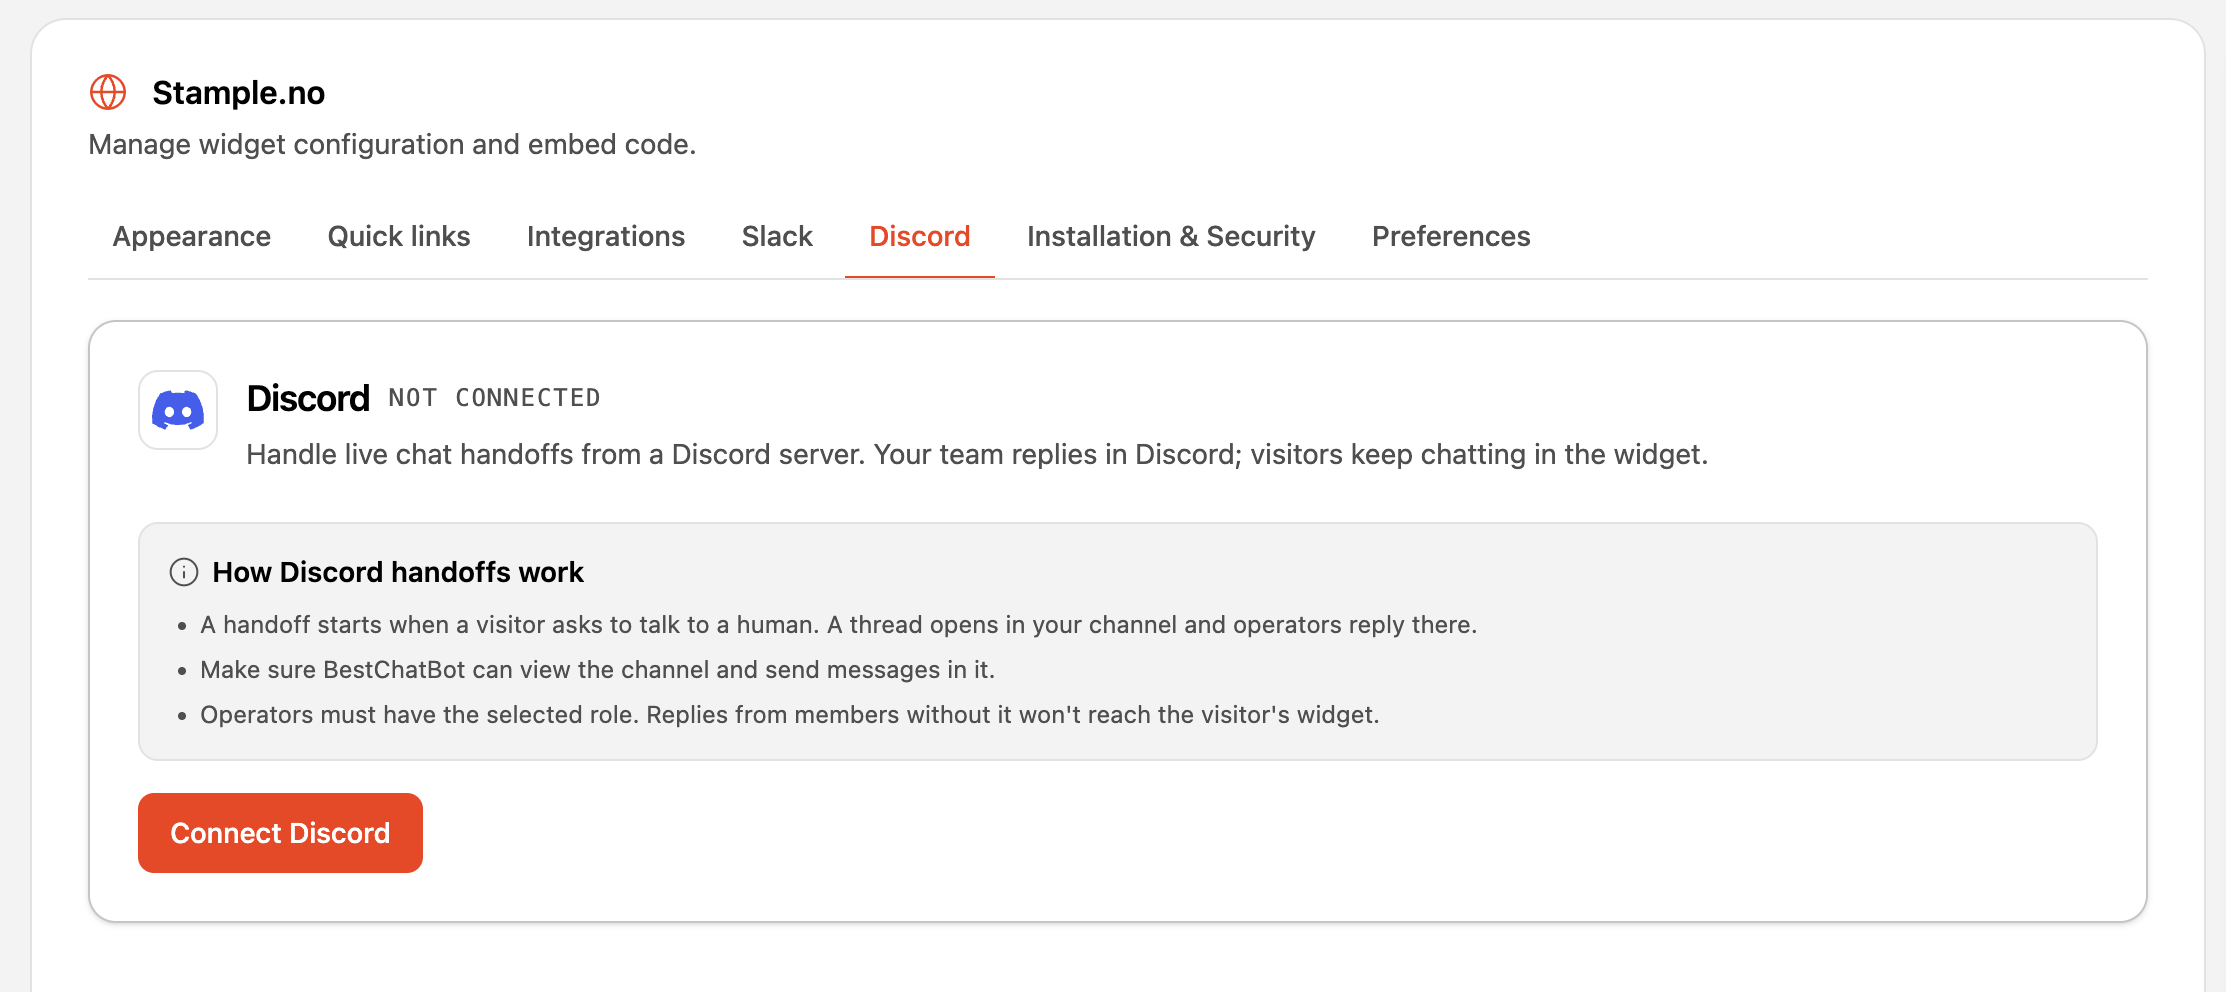Click the info icon beside How Discord handoffs work
Viewport: 2226px width, 992px height.
[x=184, y=572]
